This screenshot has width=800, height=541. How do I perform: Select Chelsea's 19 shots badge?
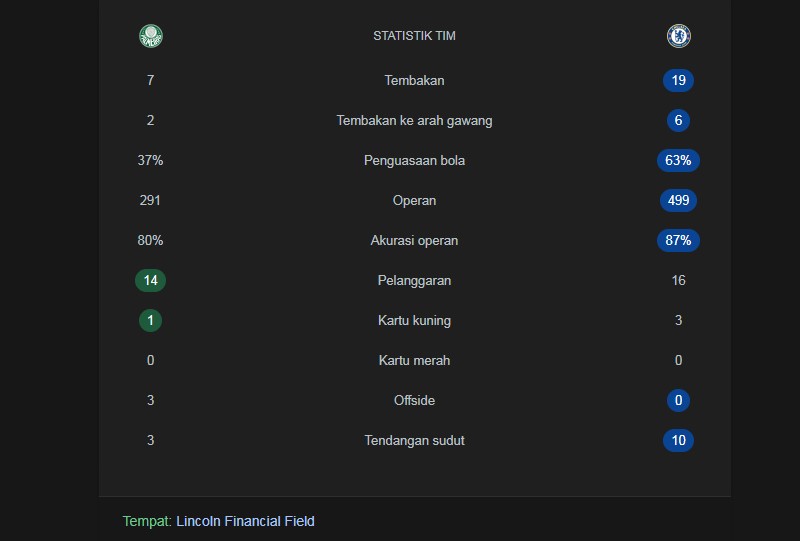point(678,80)
